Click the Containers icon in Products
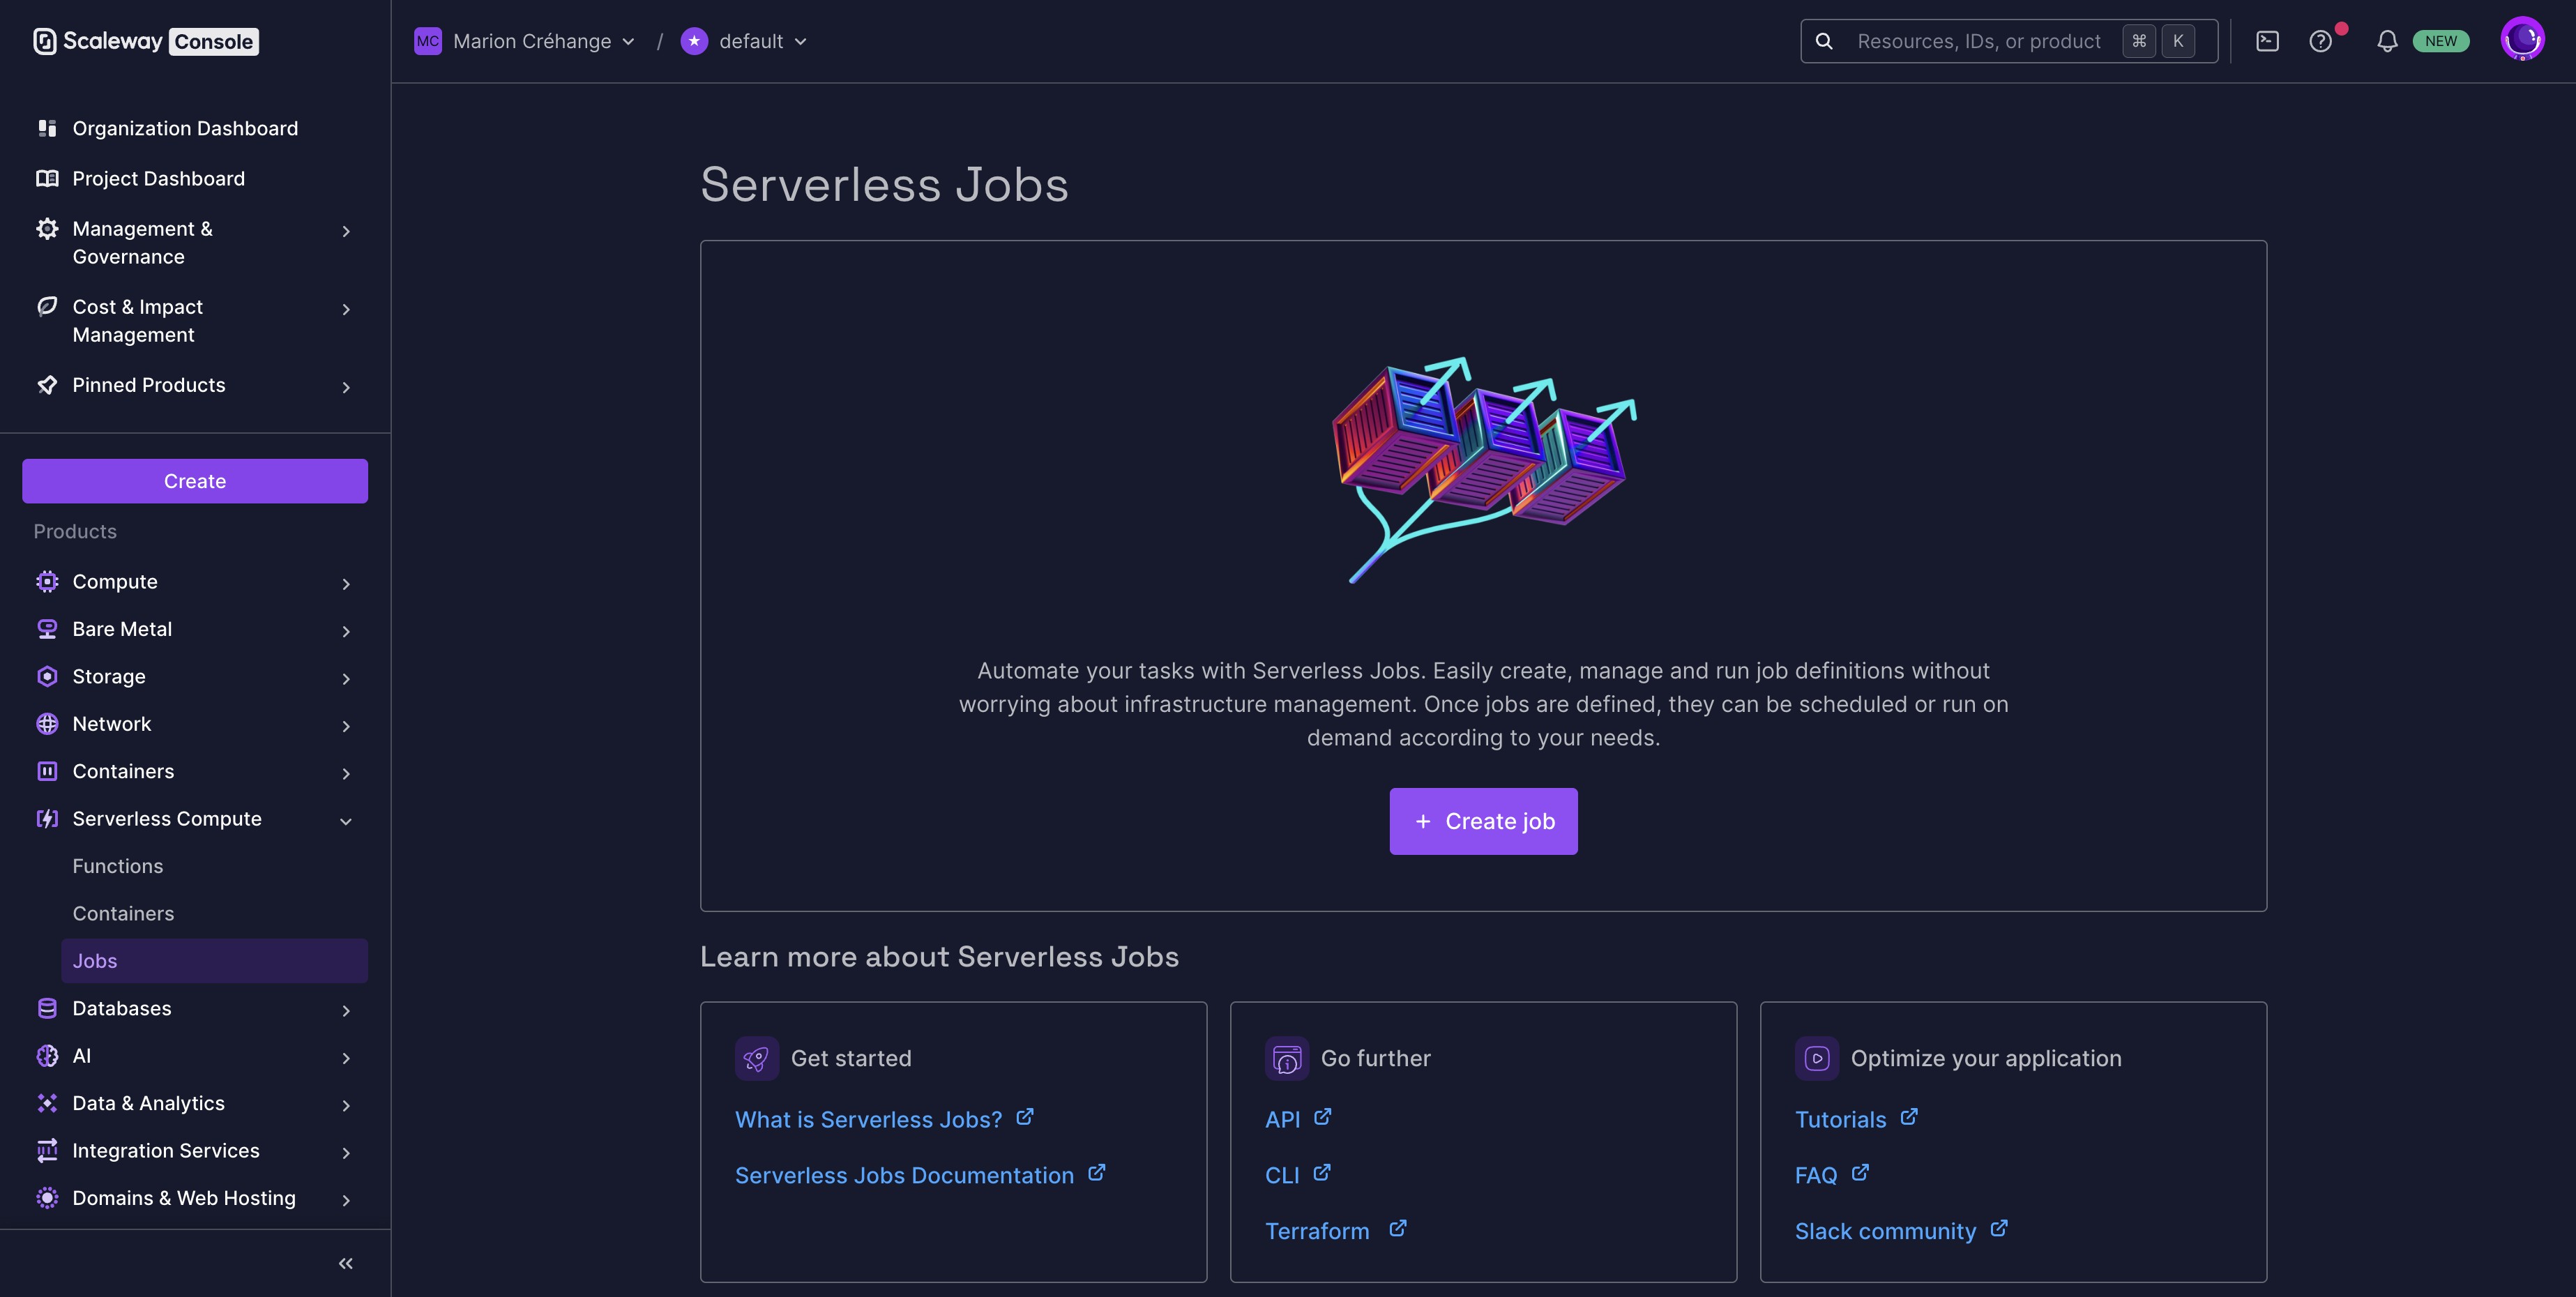 pos(47,771)
